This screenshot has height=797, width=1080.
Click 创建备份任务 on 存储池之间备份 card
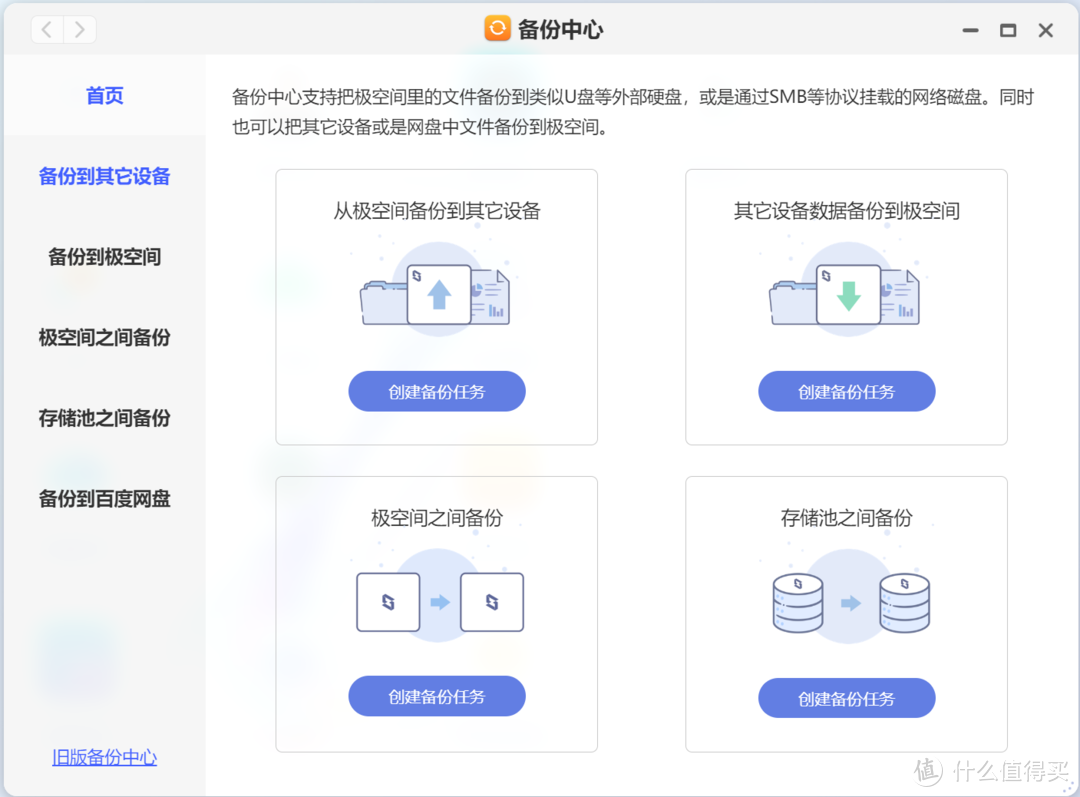(x=846, y=698)
